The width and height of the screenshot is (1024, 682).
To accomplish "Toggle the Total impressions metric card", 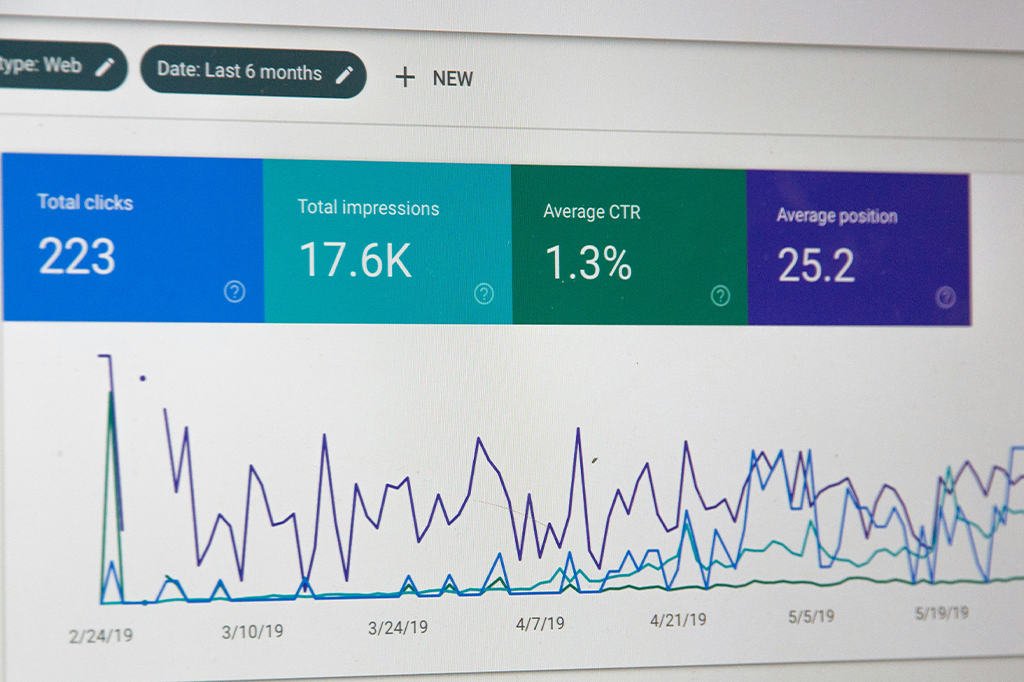I will click(x=387, y=240).
